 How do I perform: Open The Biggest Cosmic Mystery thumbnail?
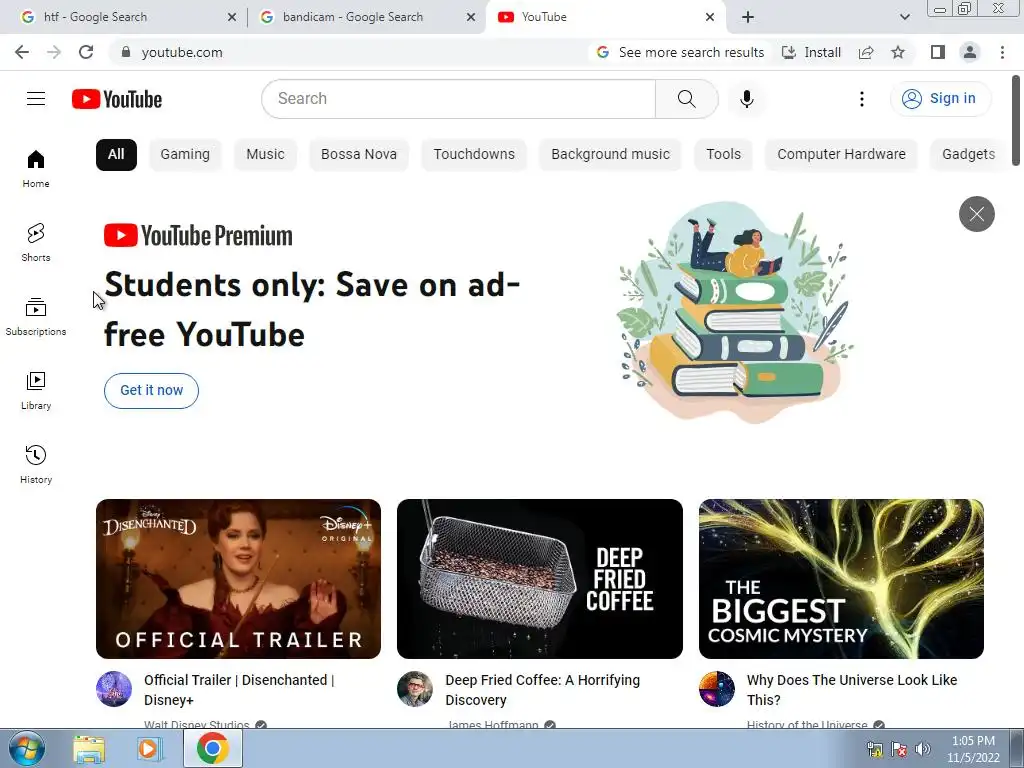pos(841,579)
